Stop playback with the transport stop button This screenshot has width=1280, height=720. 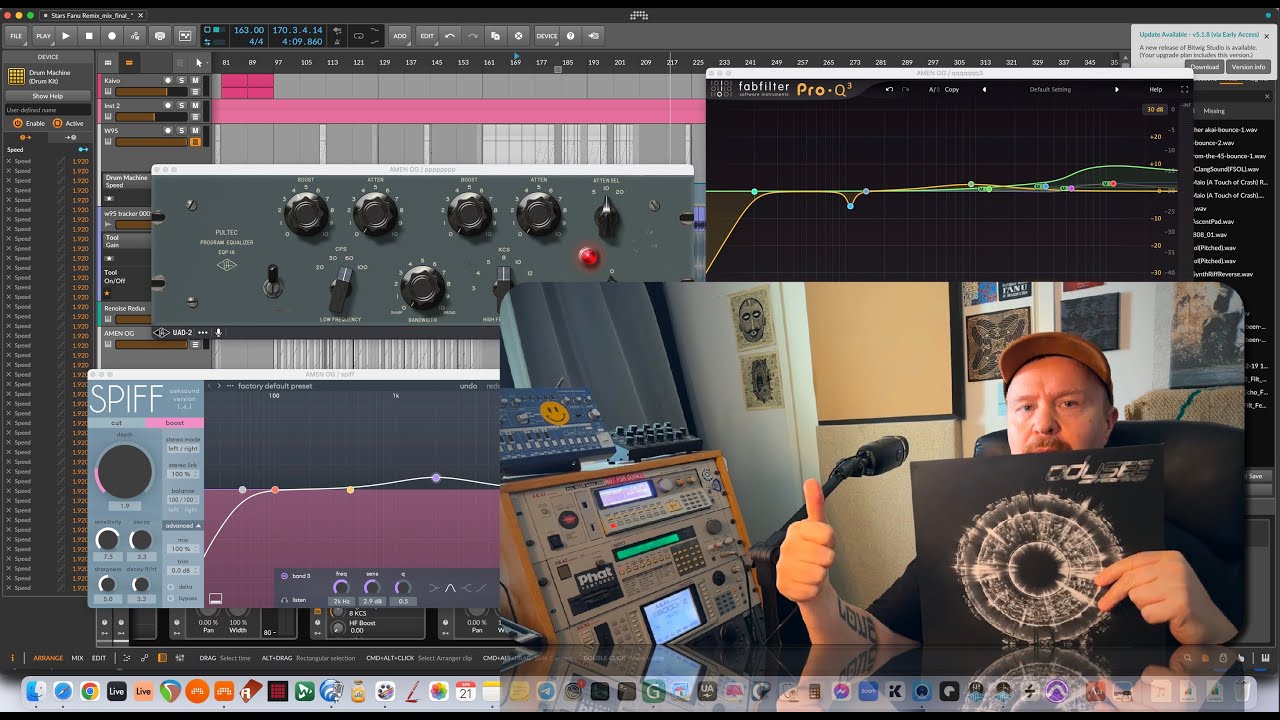click(89, 36)
